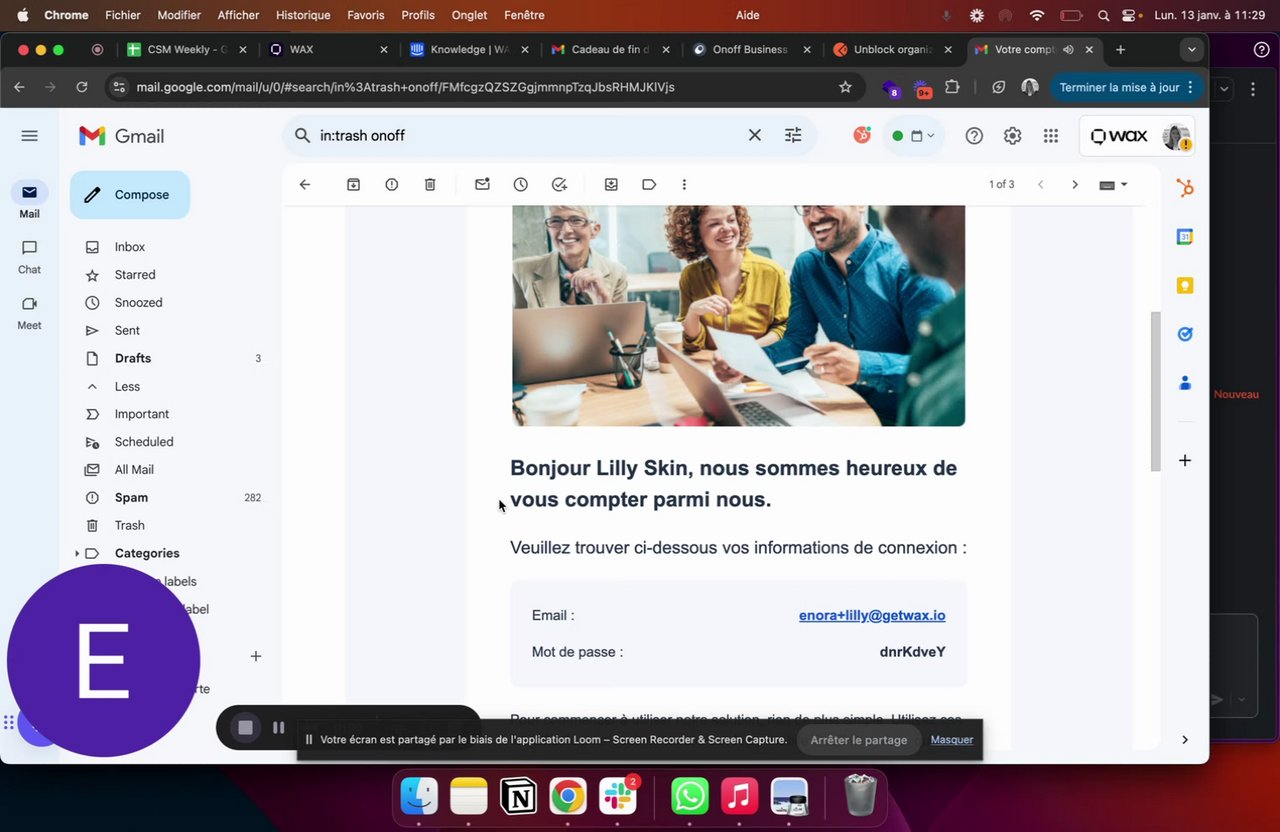This screenshot has height=832, width=1280.
Task: Switch to the Chat section
Action: tap(29, 256)
